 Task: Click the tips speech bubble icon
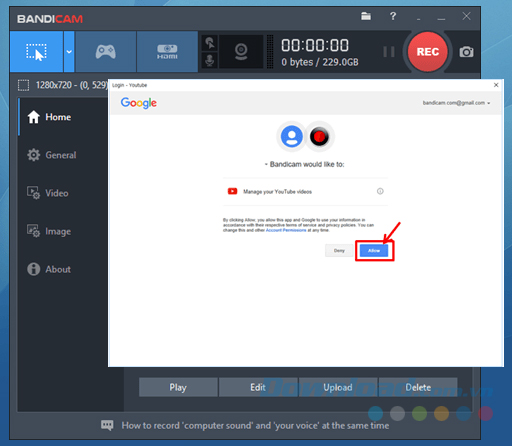[107, 425]
